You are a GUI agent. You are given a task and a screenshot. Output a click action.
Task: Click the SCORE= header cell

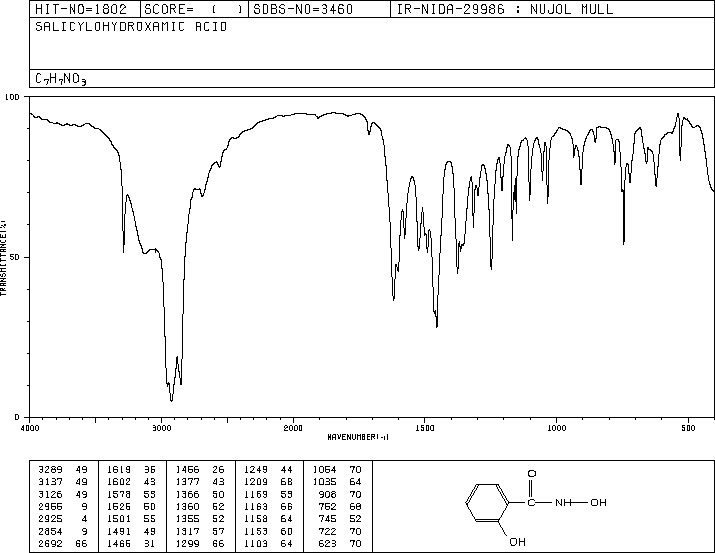pyautogui.click(x=194, y=9)
